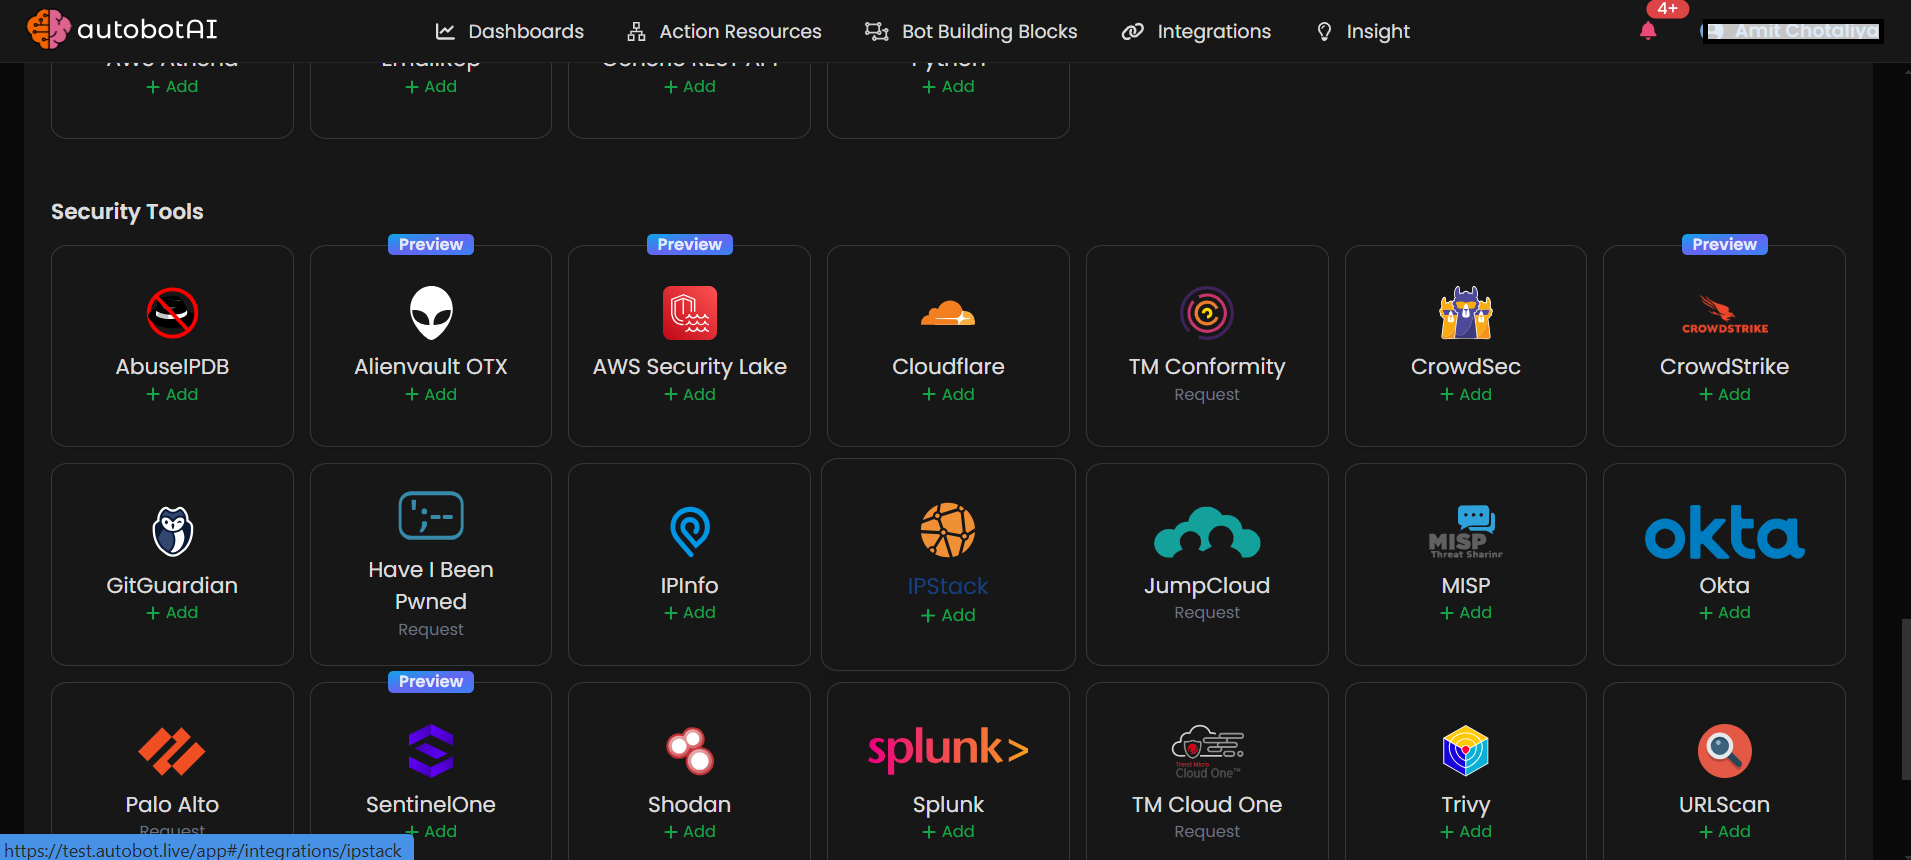Select the Trivy logo icon

[x=1465, y=750]
